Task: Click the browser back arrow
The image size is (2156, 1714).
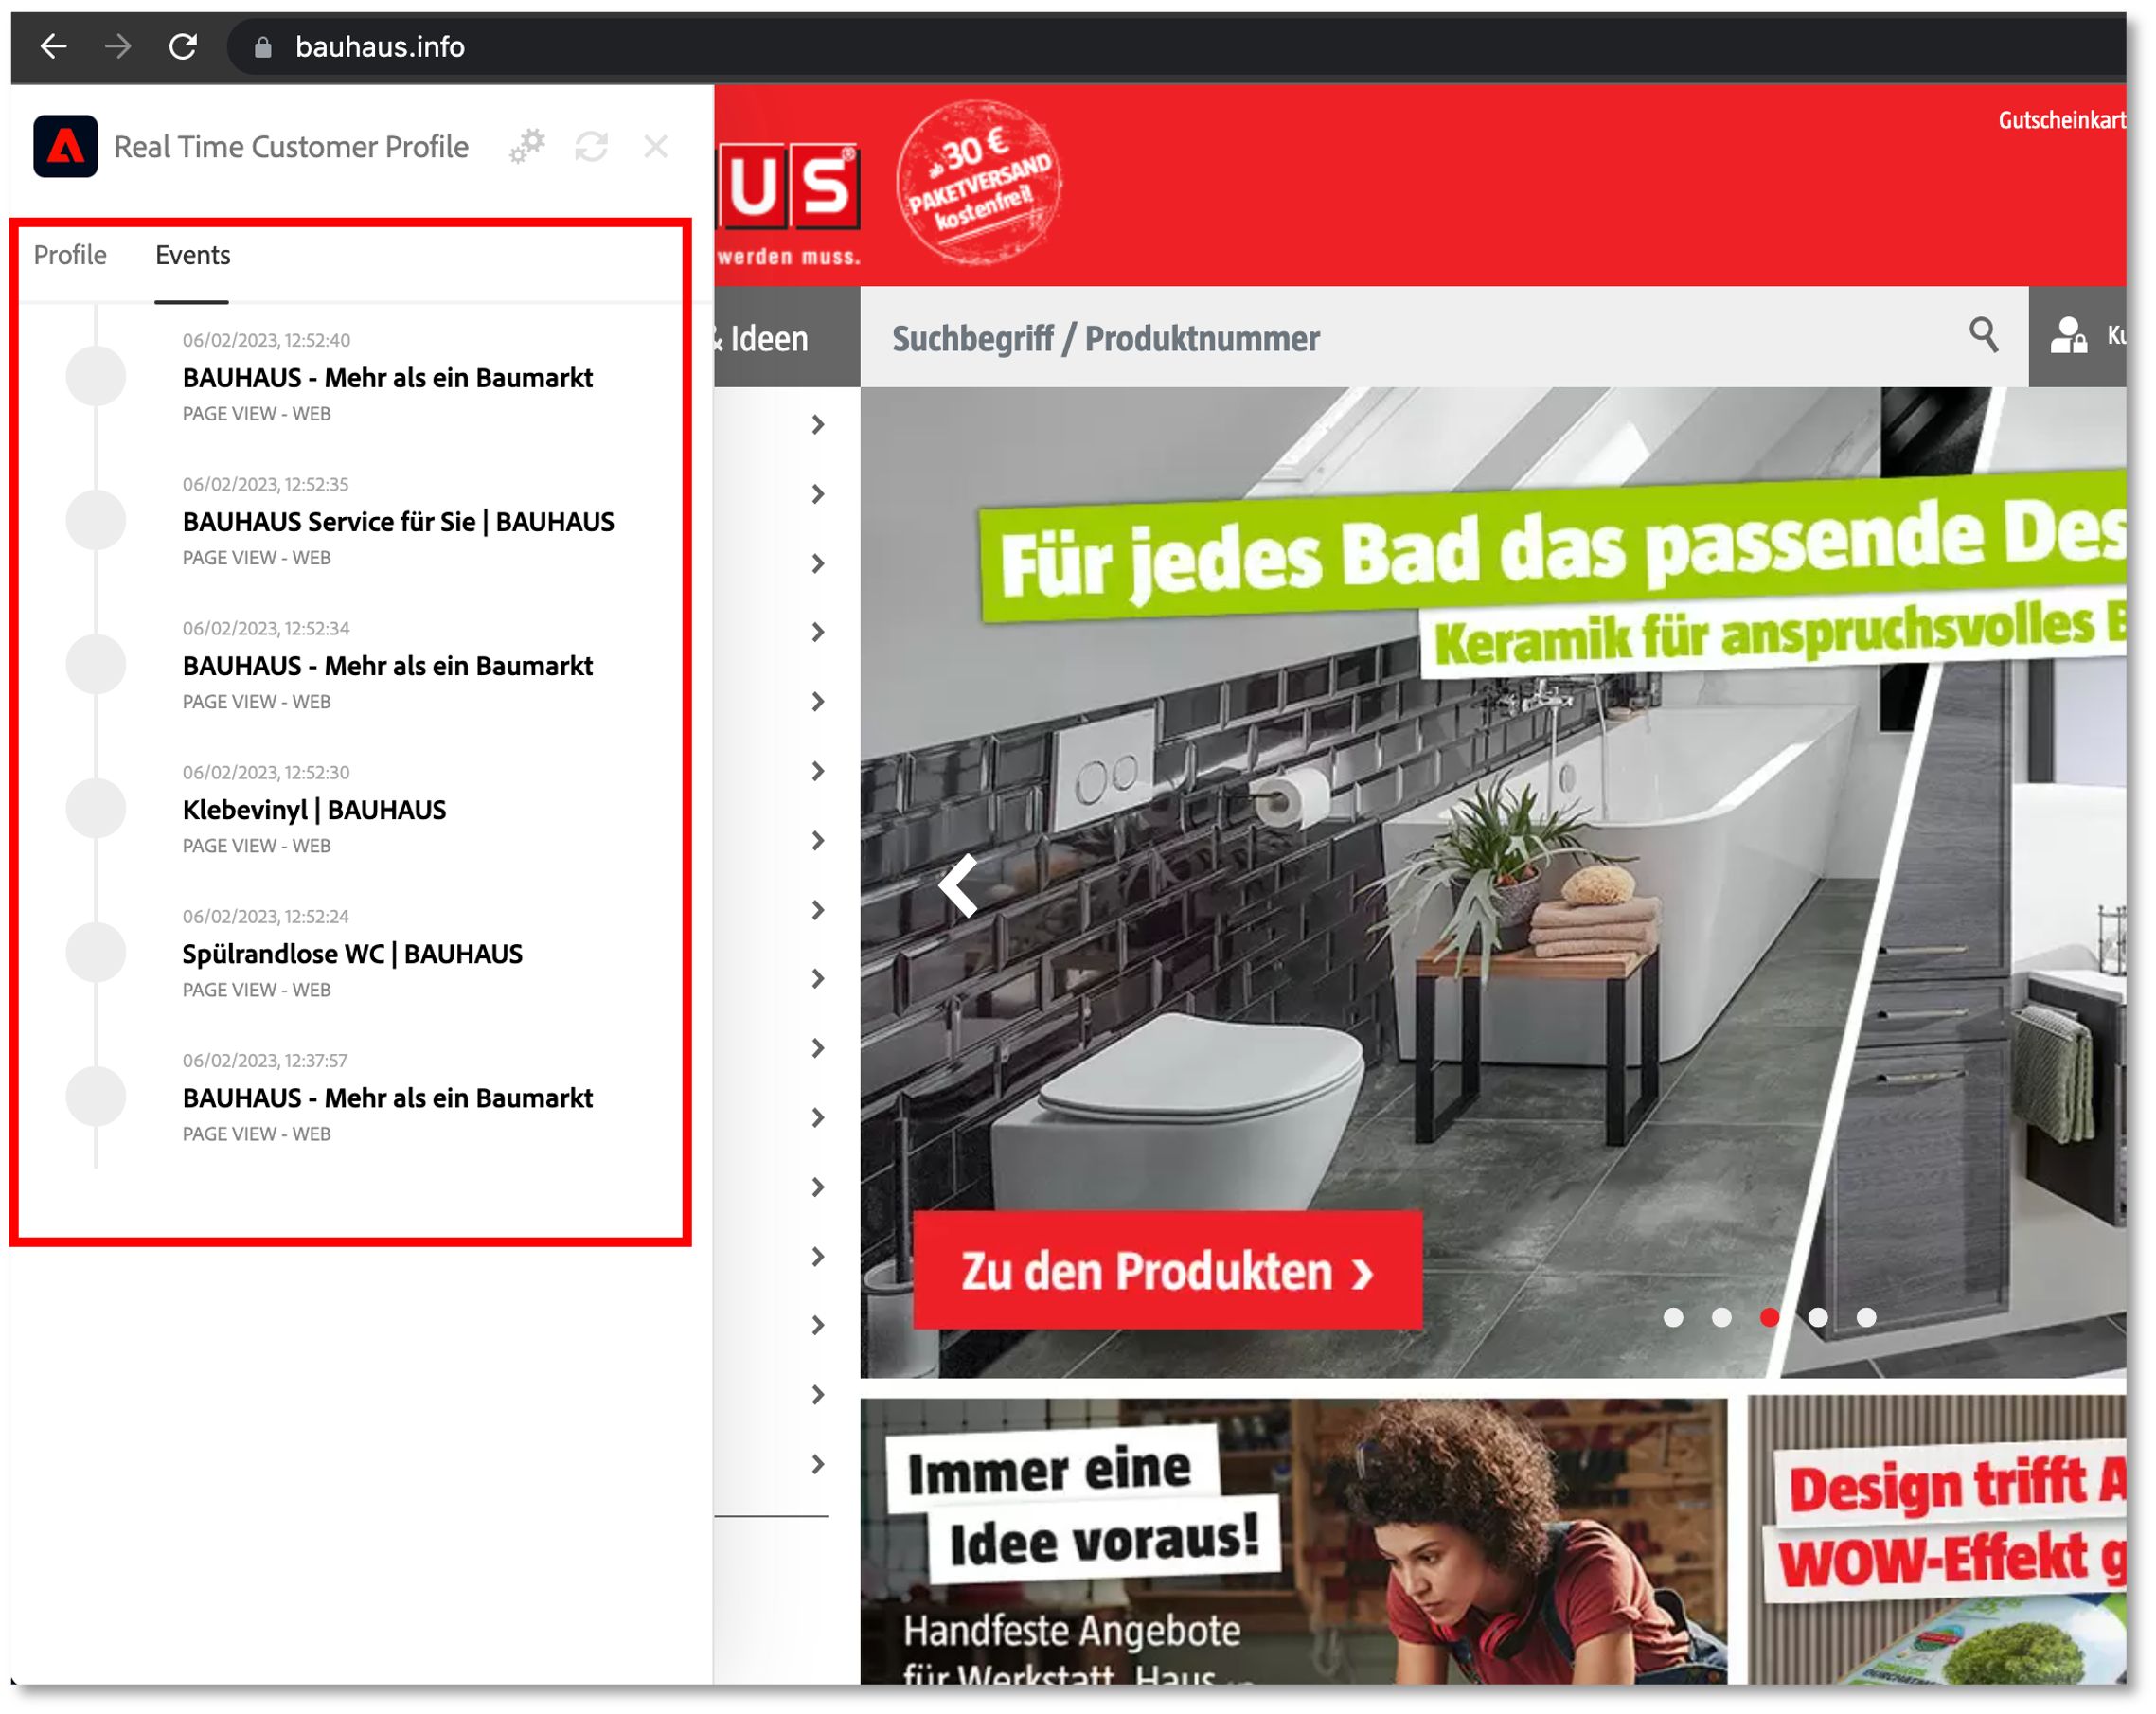Action: coord(53,46)
